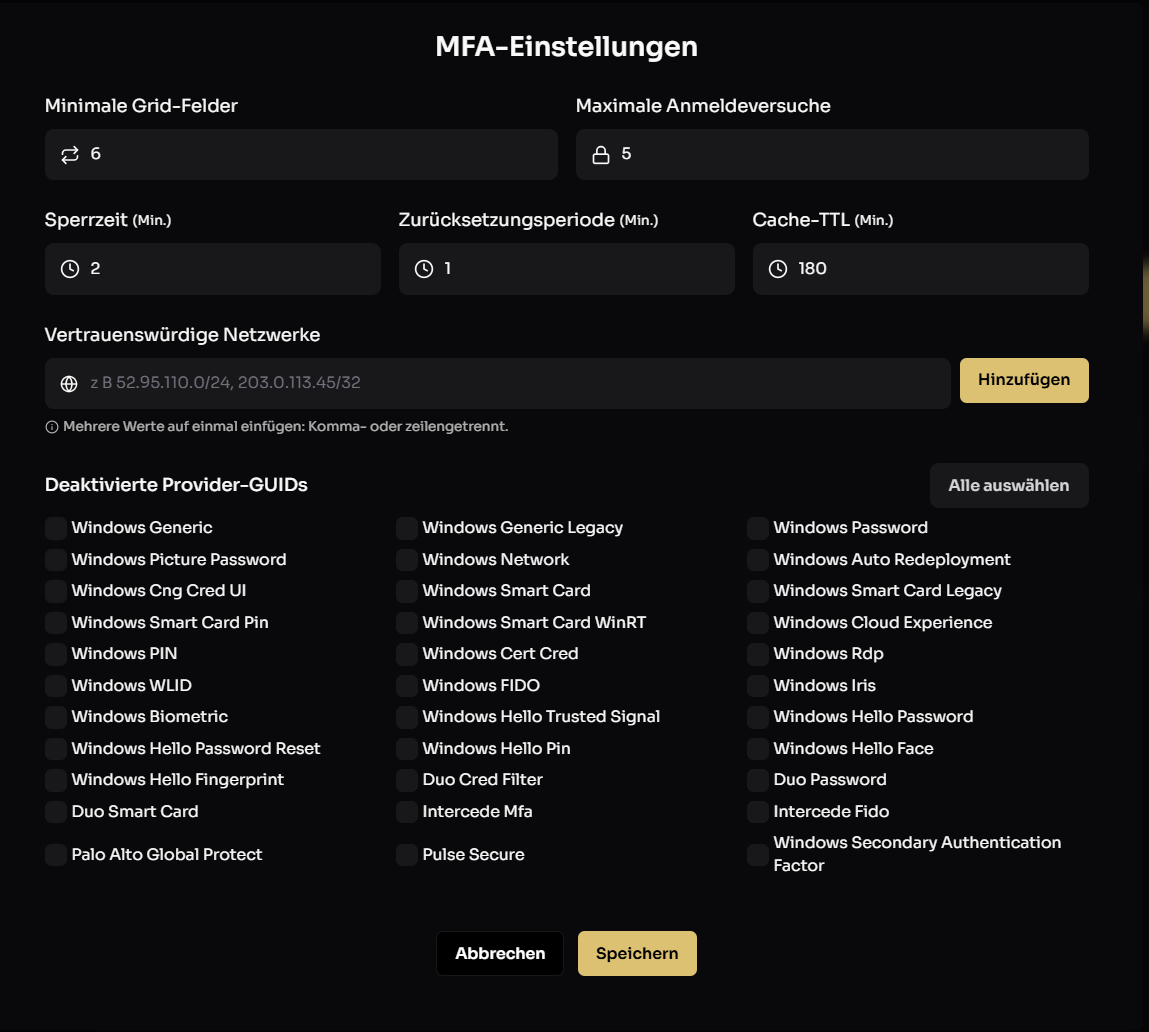The width and height of the screenshot is (1149, 1032).
Task: Click the clock icon in Zurücksetzungsperiode field
Action: 424,269
